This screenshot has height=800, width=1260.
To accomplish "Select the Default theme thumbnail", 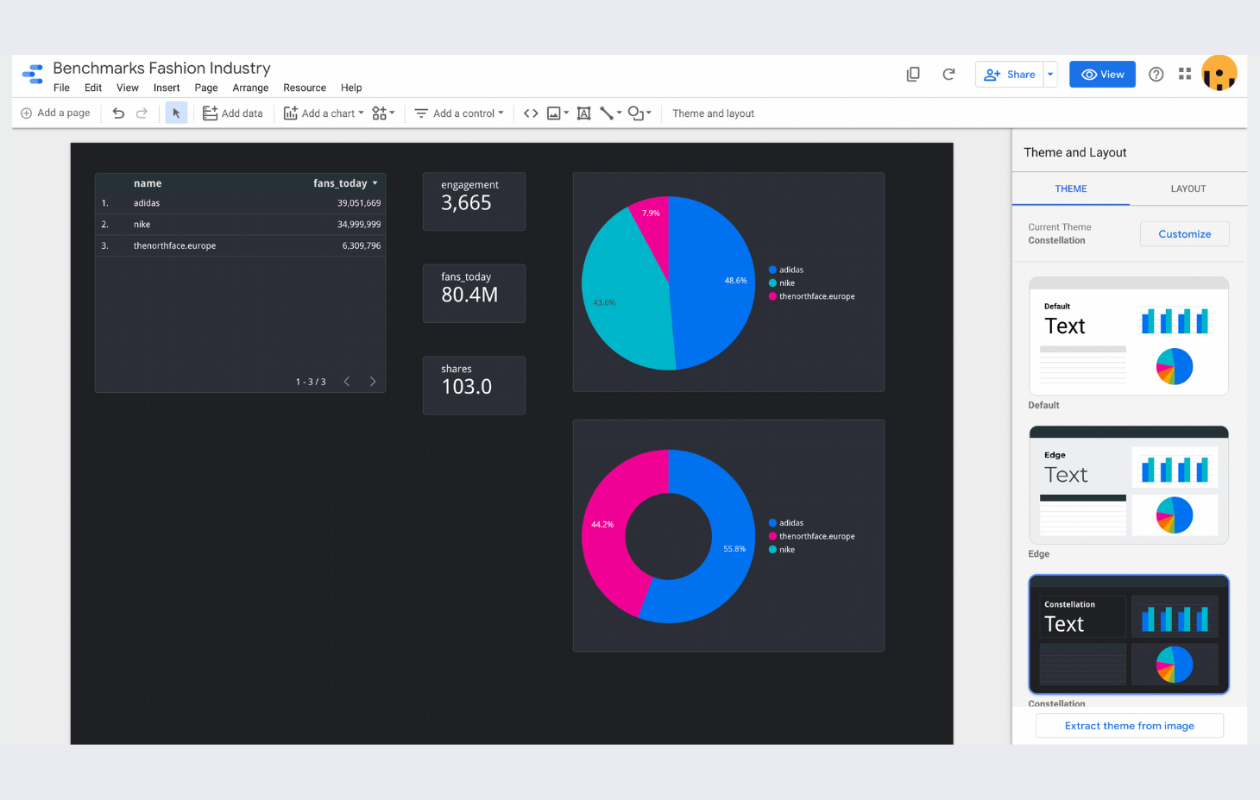I will 1129,336.
